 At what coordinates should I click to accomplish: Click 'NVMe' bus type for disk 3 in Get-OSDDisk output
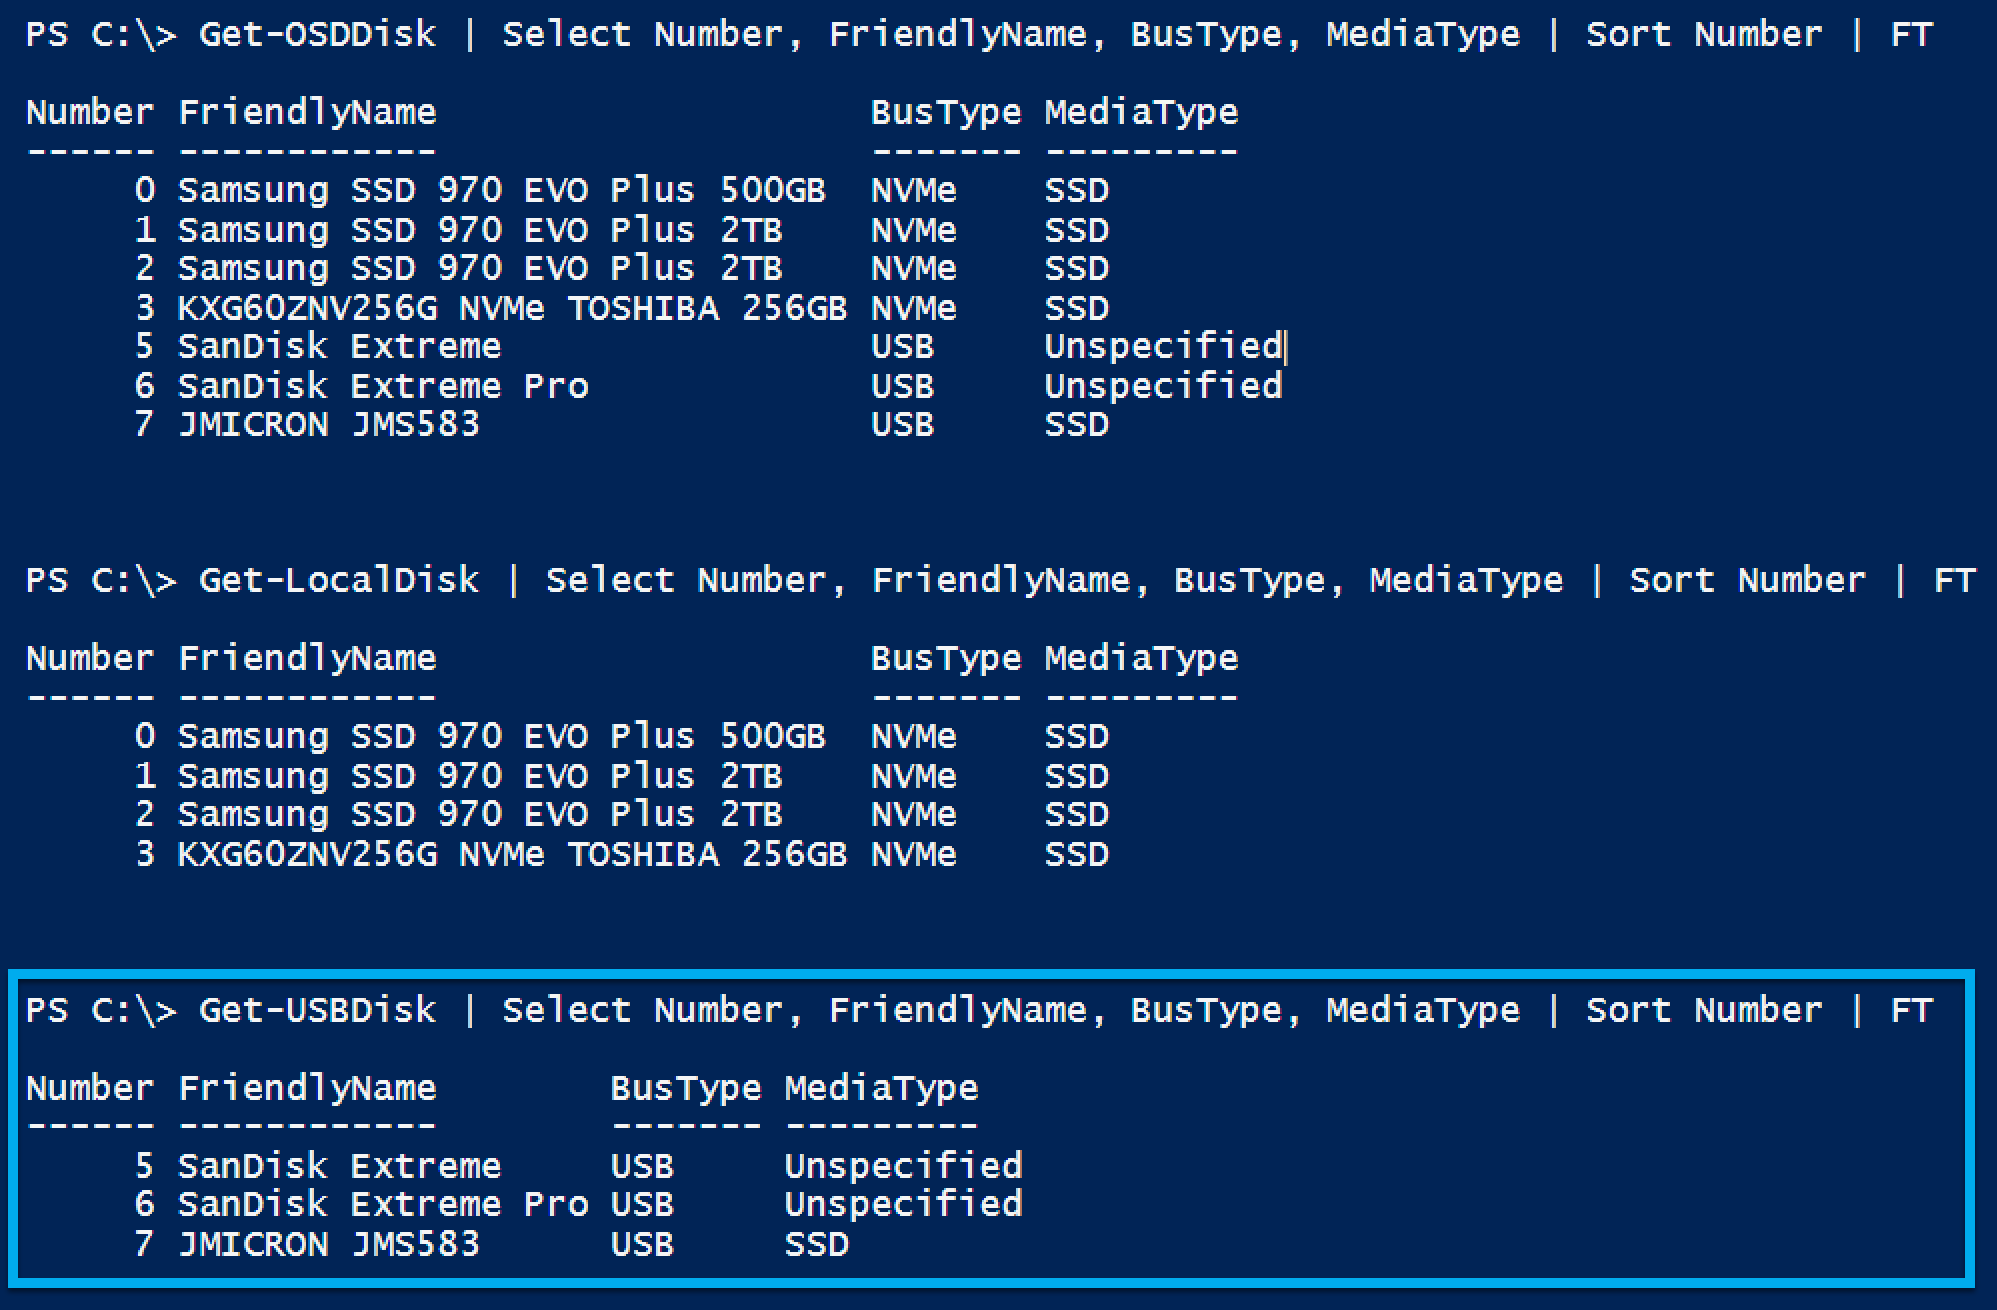913,308
